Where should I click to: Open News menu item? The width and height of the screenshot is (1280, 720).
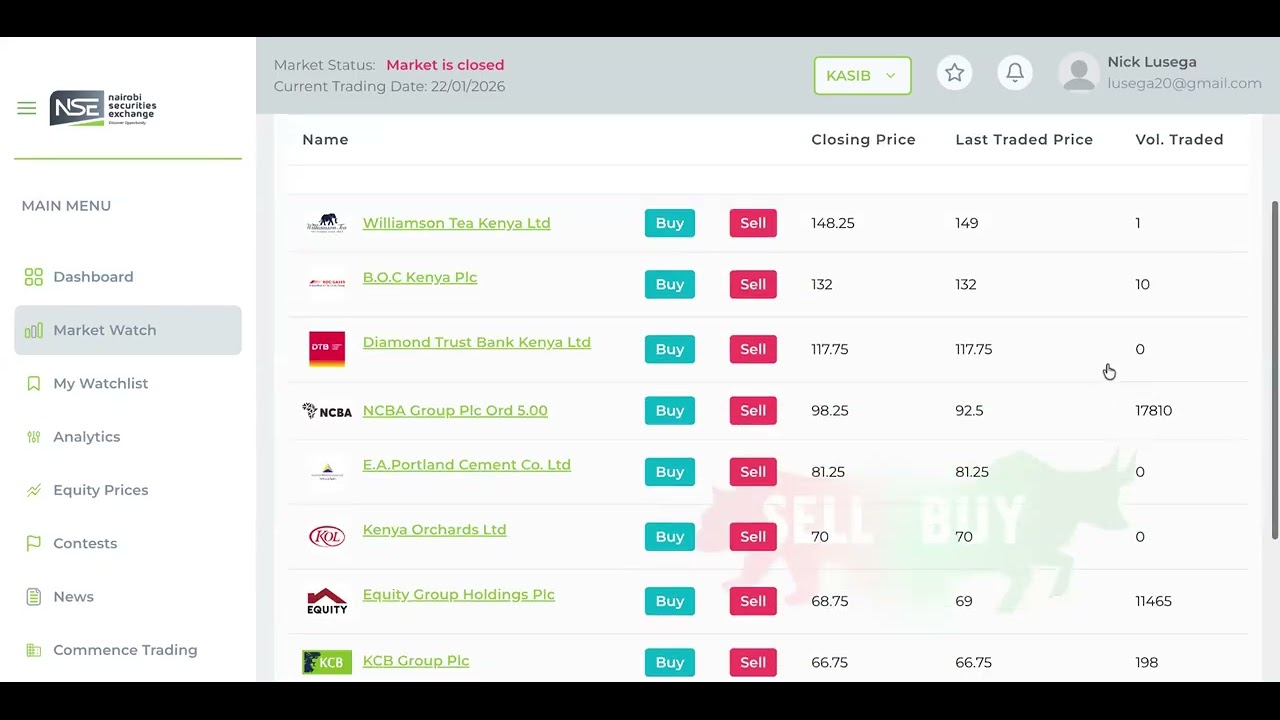pyautogui.click(x=73, y=596)
